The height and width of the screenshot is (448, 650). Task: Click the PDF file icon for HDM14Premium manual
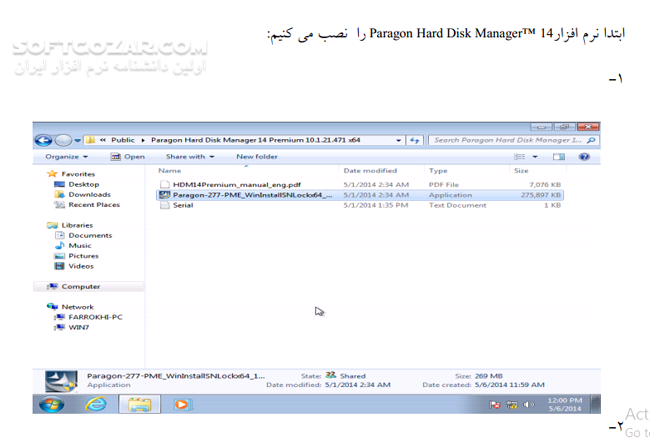tap(165, 184)
